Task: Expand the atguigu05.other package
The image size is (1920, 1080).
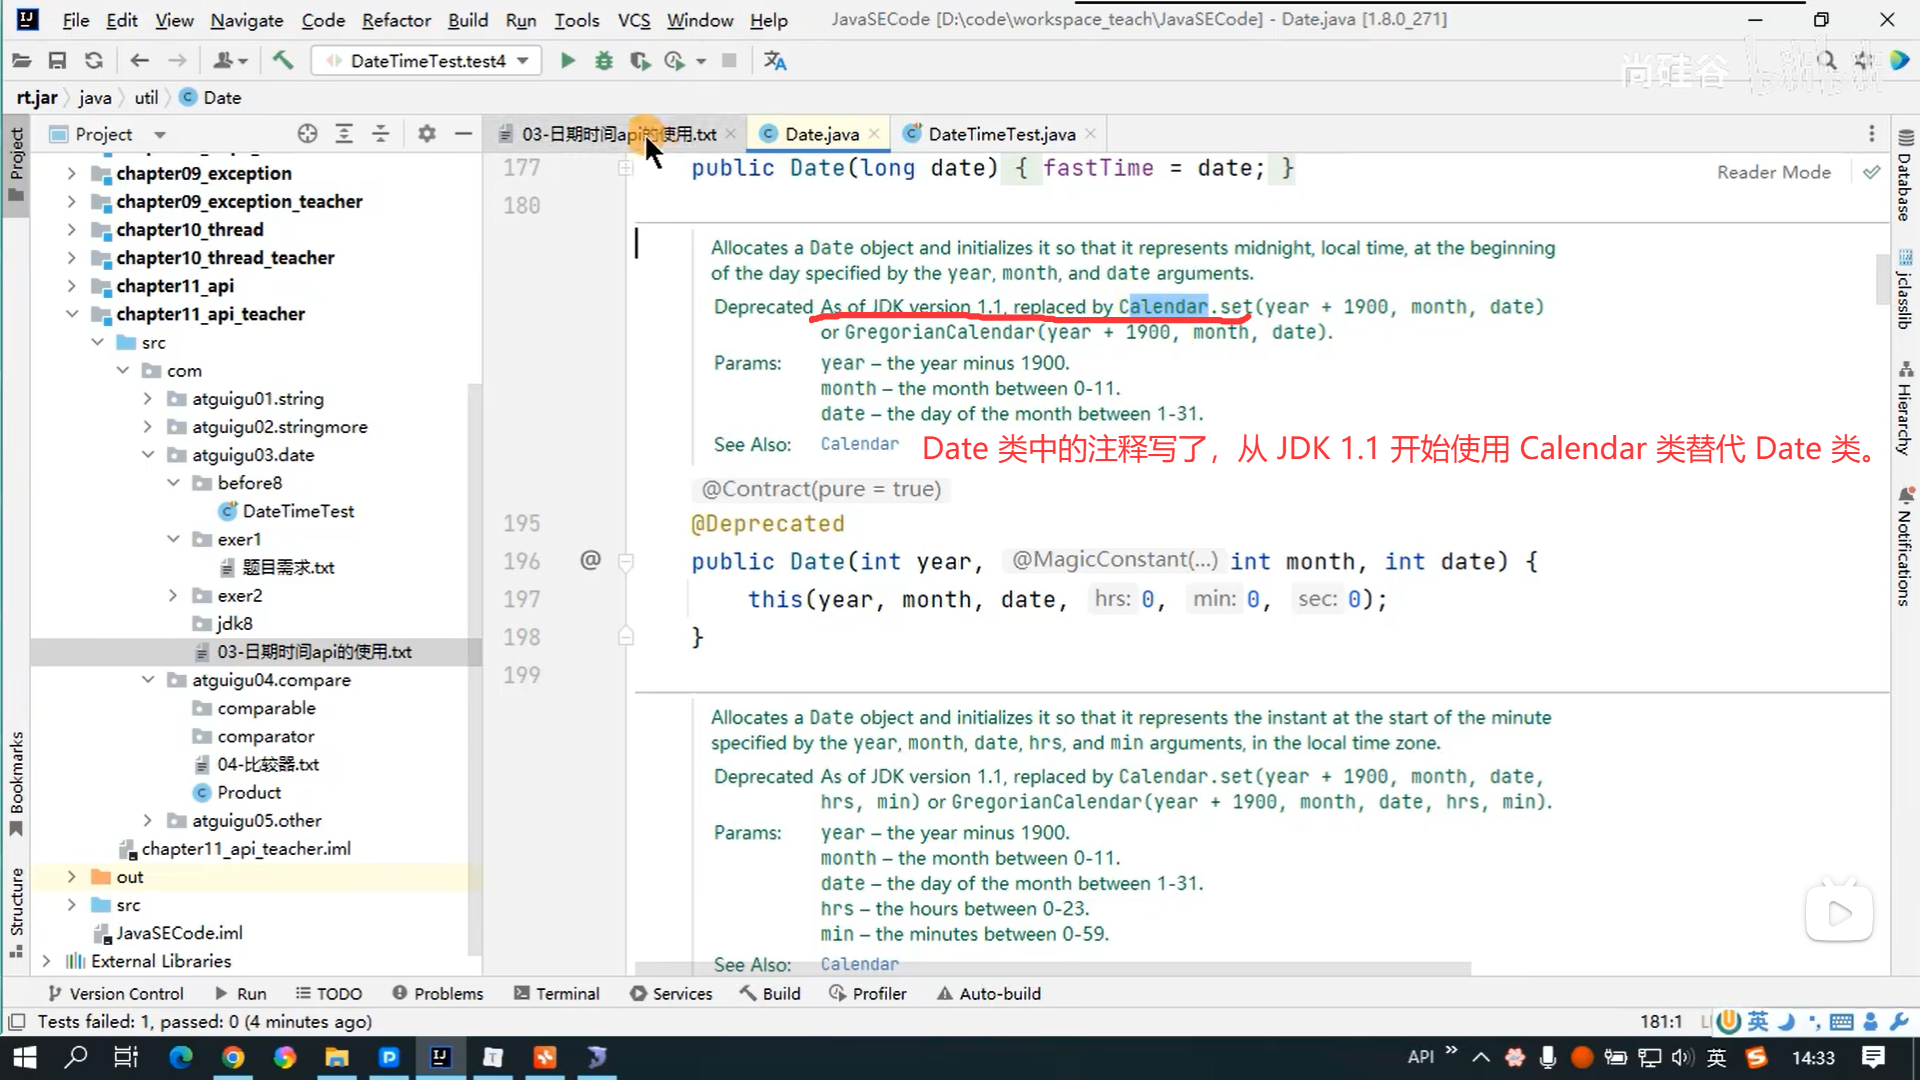Action: click(x=148, y=820)
